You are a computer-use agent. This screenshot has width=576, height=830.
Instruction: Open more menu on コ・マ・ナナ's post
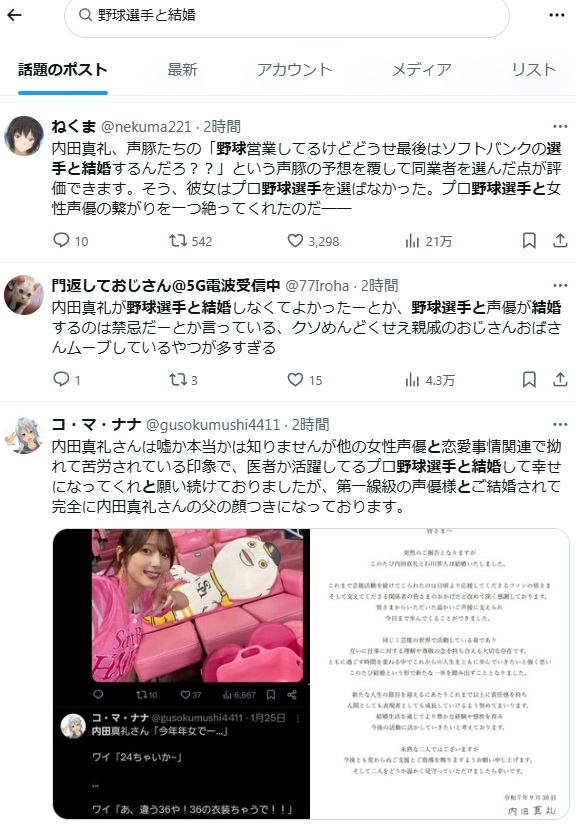click(560, 425)
